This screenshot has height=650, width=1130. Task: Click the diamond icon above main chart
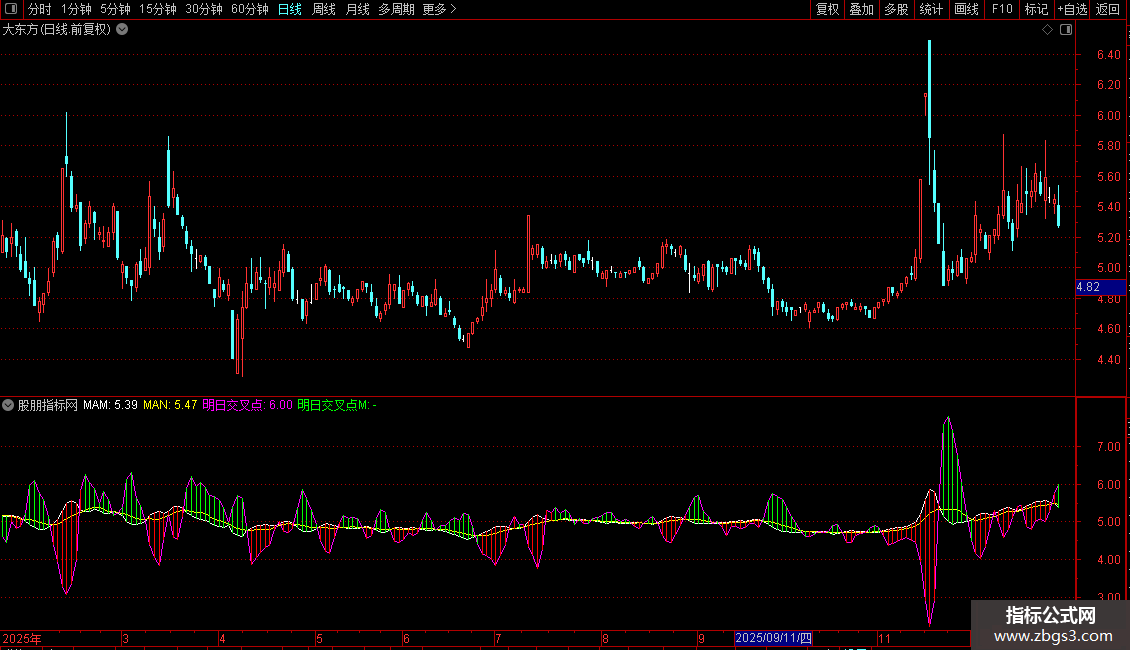1048,30
